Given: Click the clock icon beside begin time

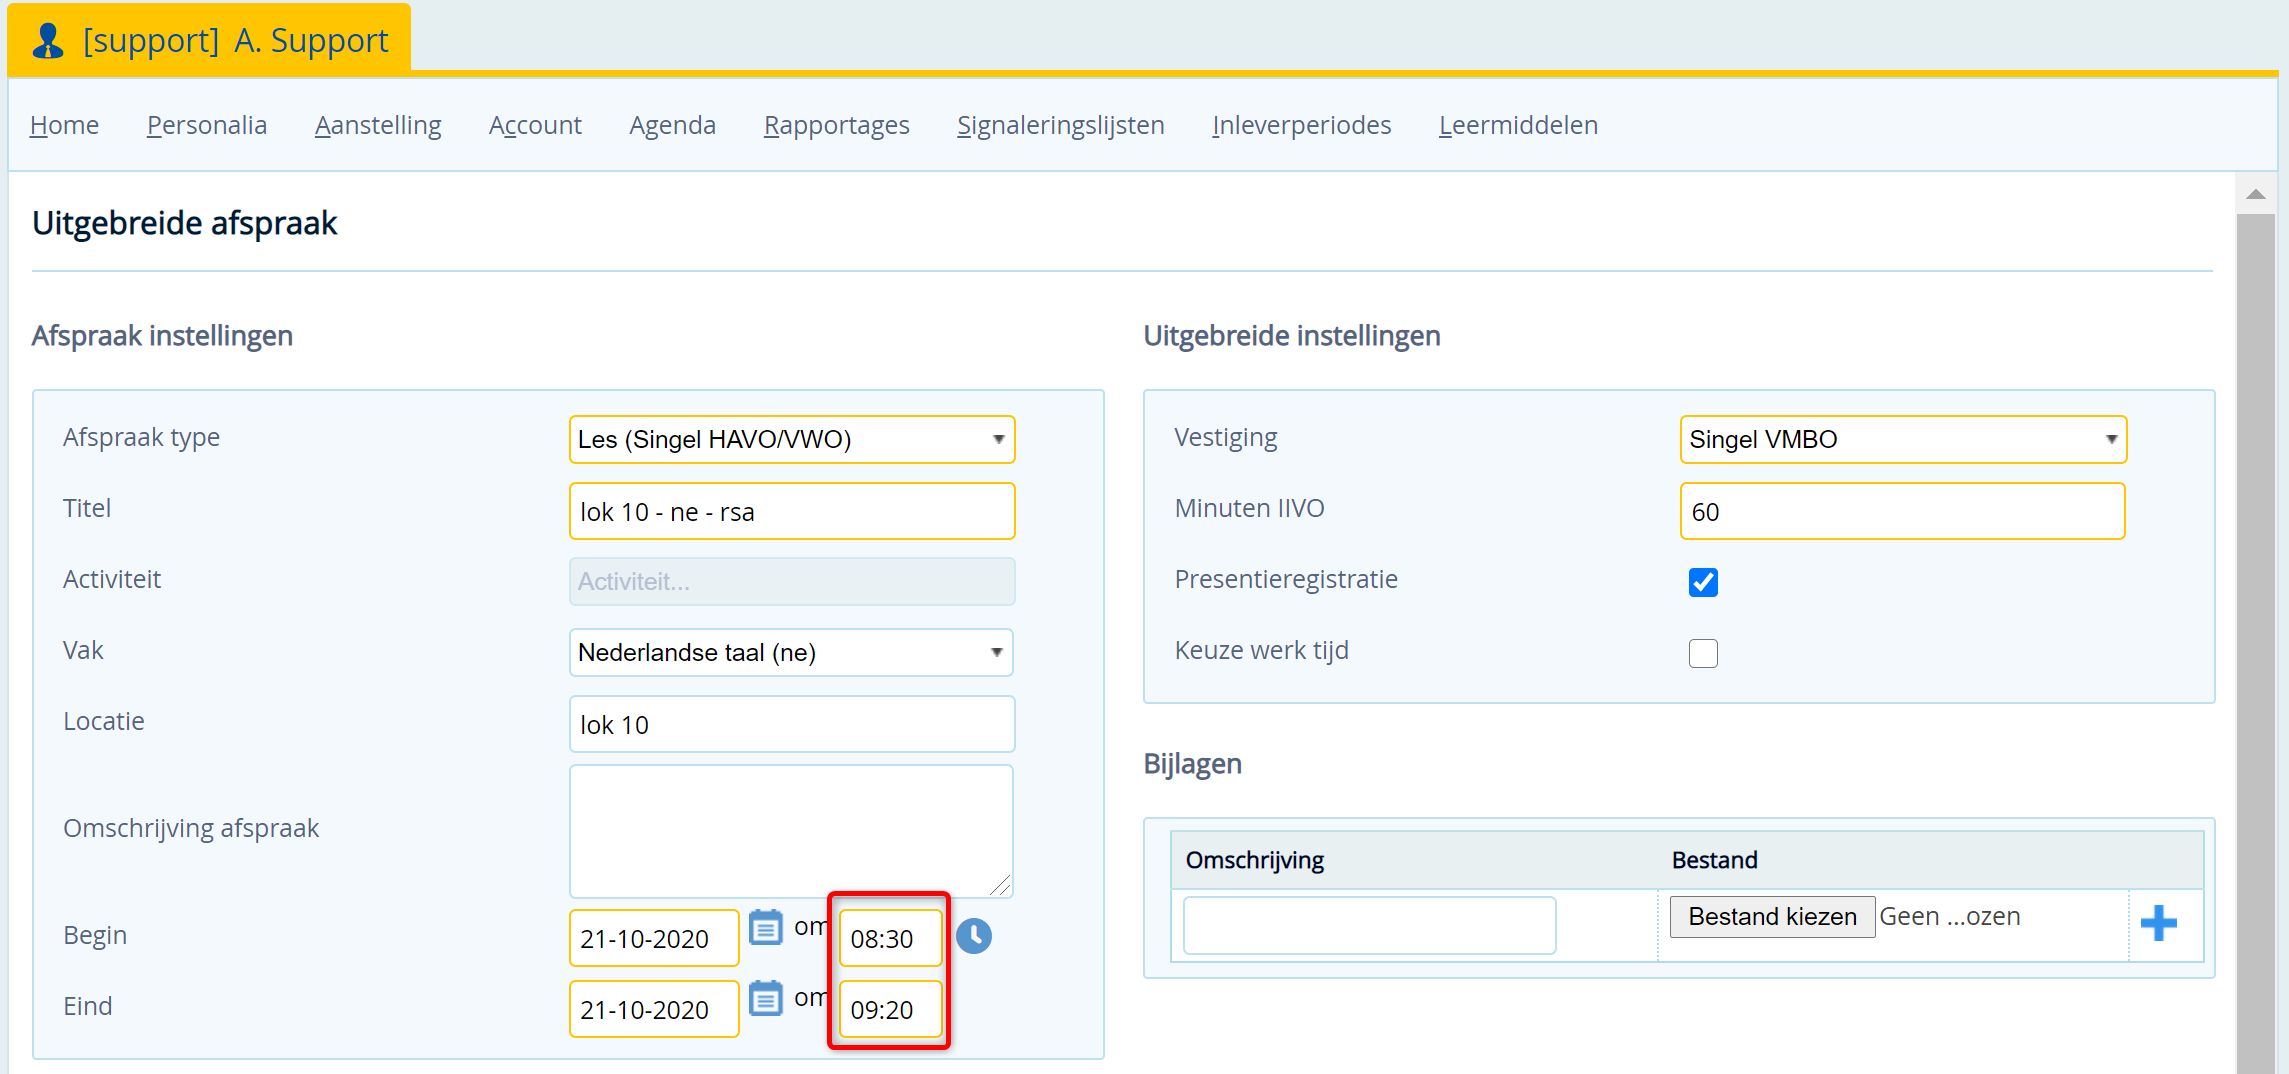Looking at the screenshot, I should coord(973,936).
